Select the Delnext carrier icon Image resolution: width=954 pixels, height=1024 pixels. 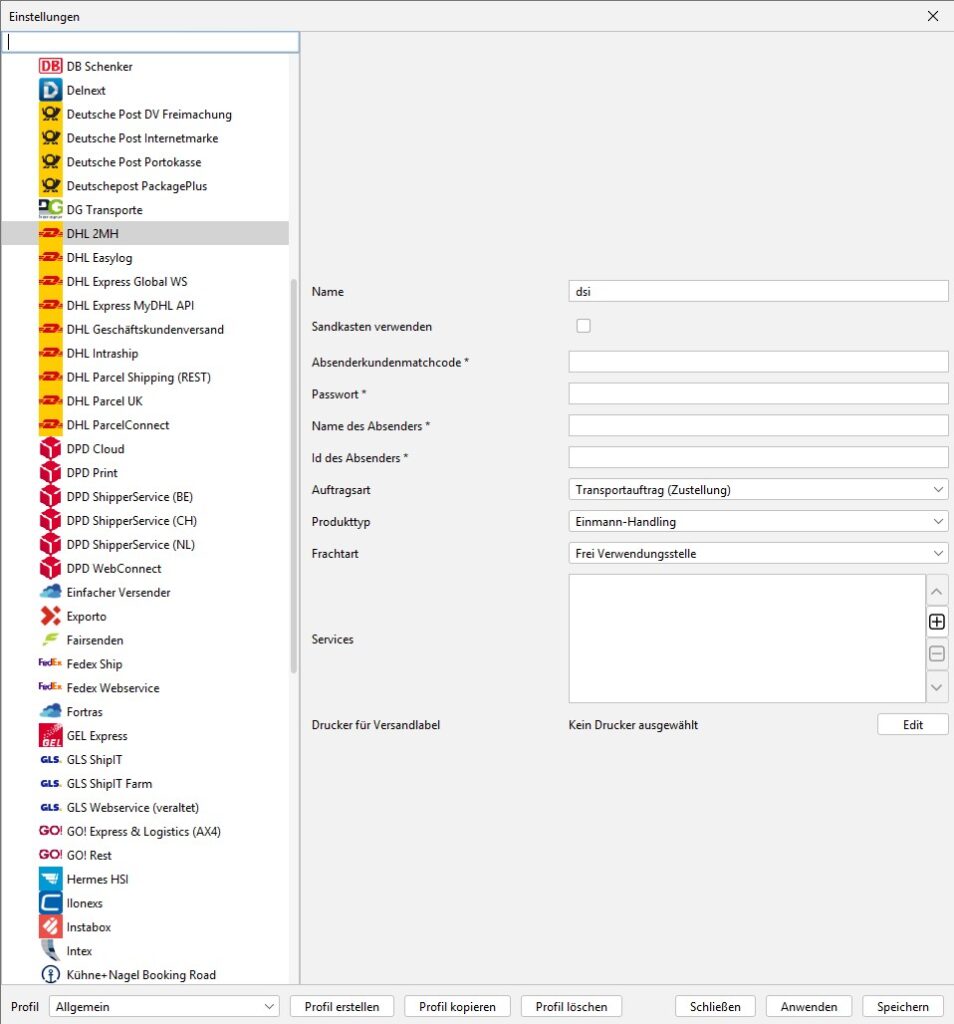coord(50,90)
